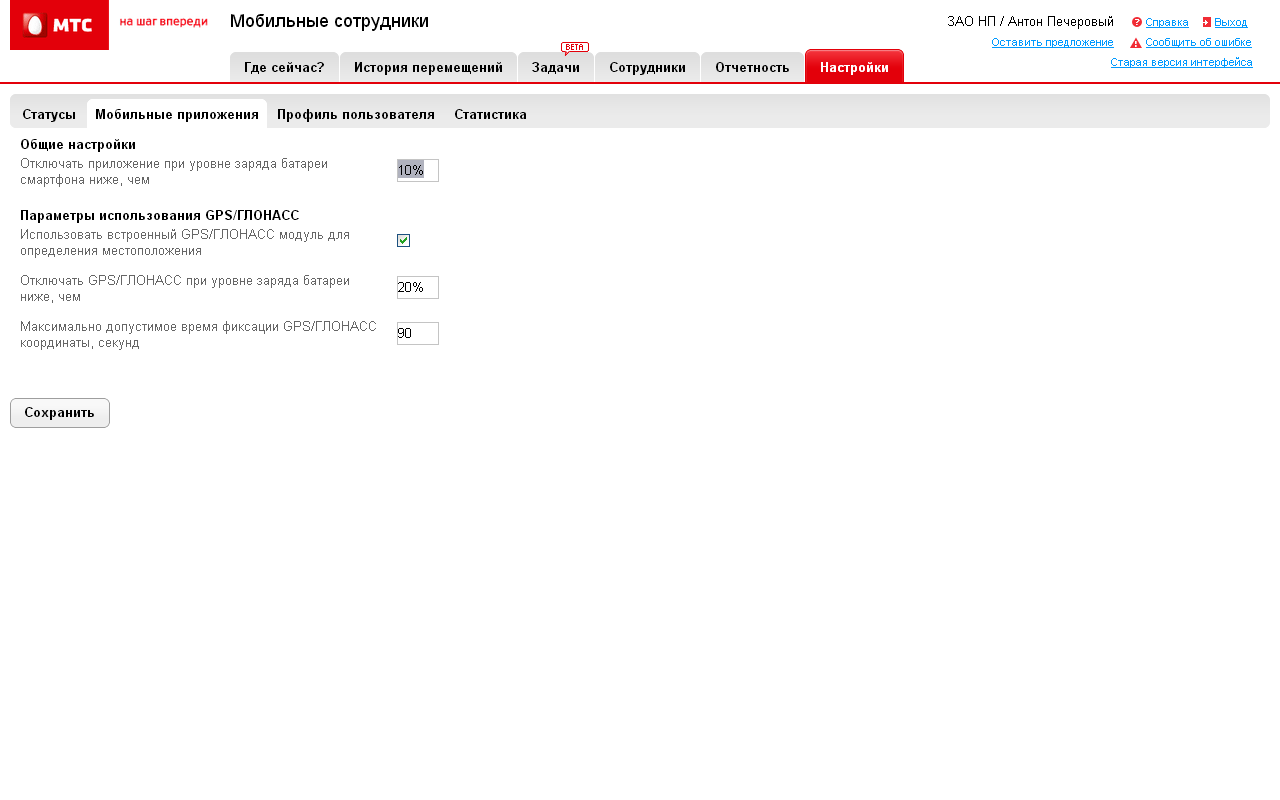Screen dimensions: 1280x800
Task: Click the exit door icon
Action: (x=1207, y=22)
